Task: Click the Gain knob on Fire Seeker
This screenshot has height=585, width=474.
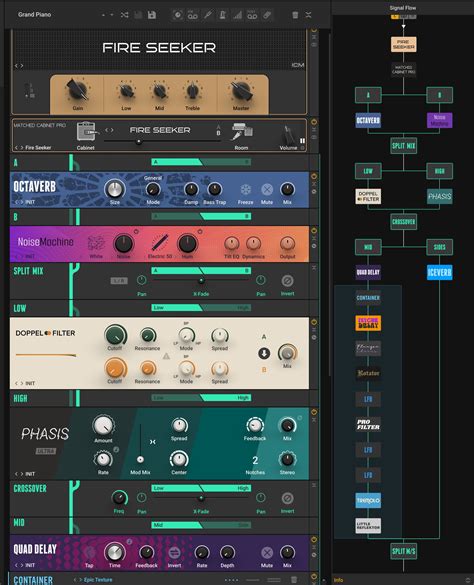Action: pos(78,90)
